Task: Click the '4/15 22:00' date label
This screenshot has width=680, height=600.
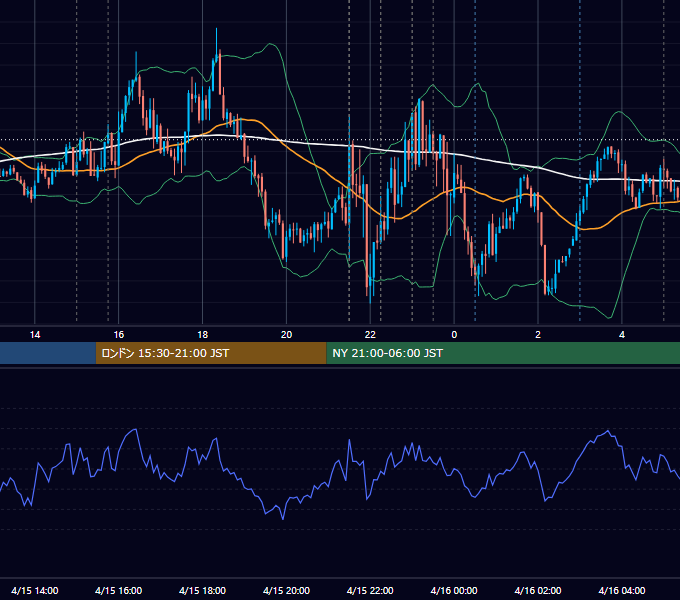Action: coord(370,590)
